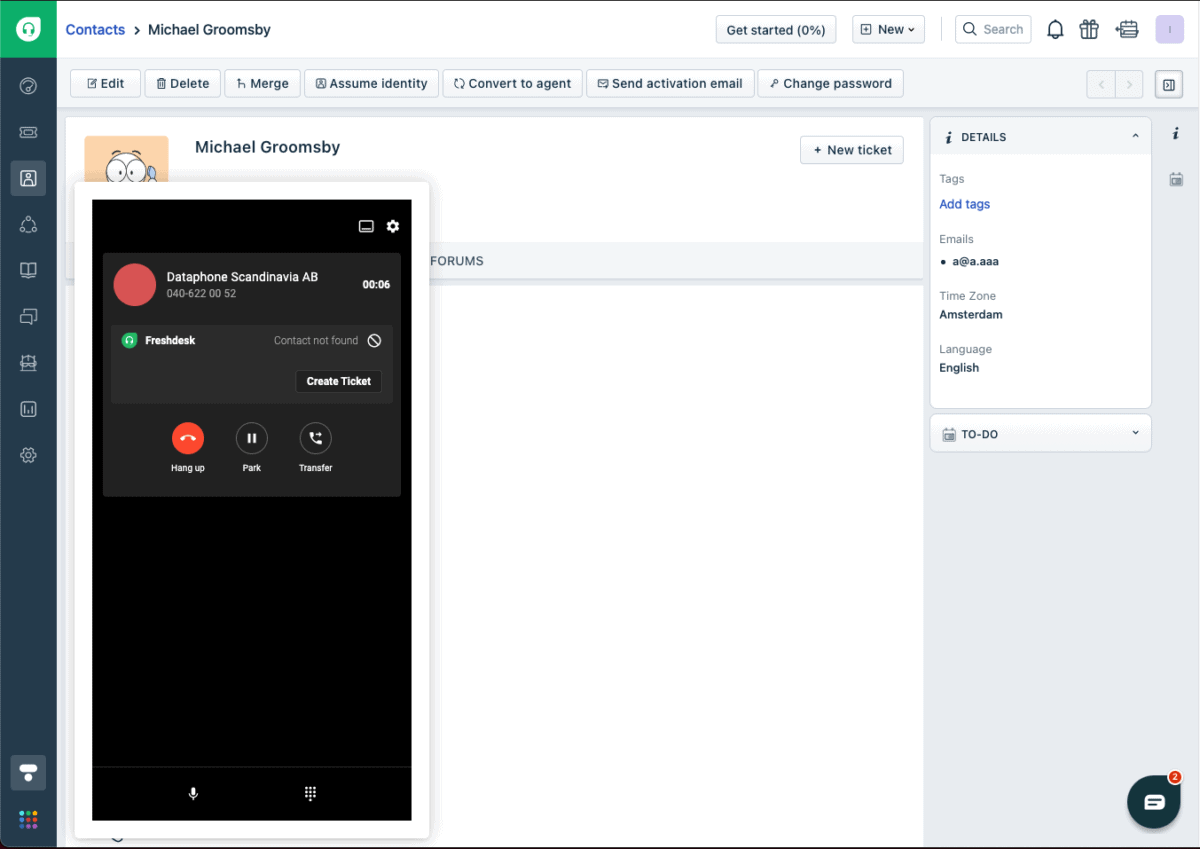Open the gift what's new icon

pos(1089,29)
